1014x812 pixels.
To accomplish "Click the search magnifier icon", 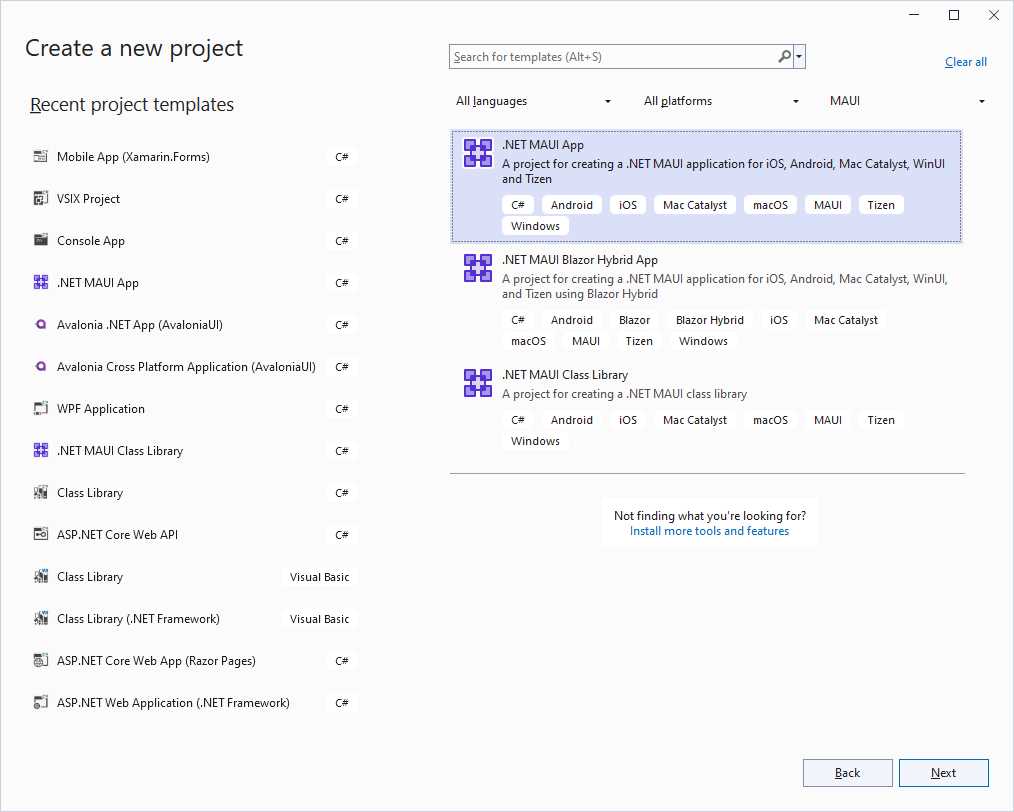I will [x=784, y=57].
